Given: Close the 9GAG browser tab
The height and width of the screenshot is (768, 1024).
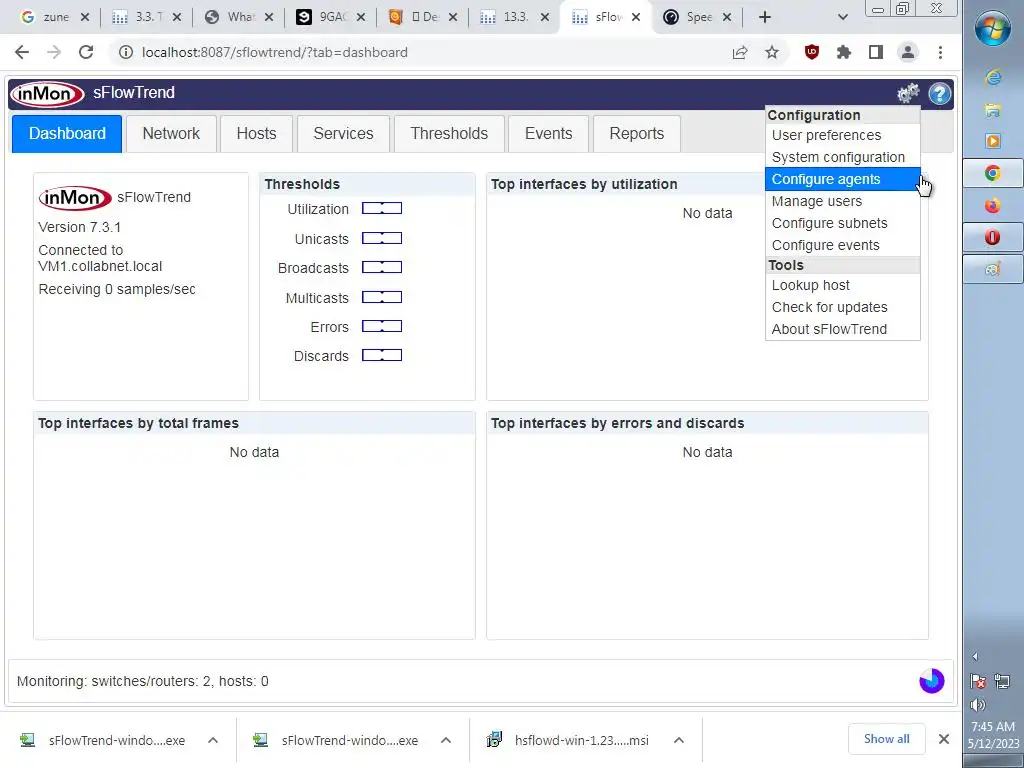Looking at the screenshot, I should [360, 18].
